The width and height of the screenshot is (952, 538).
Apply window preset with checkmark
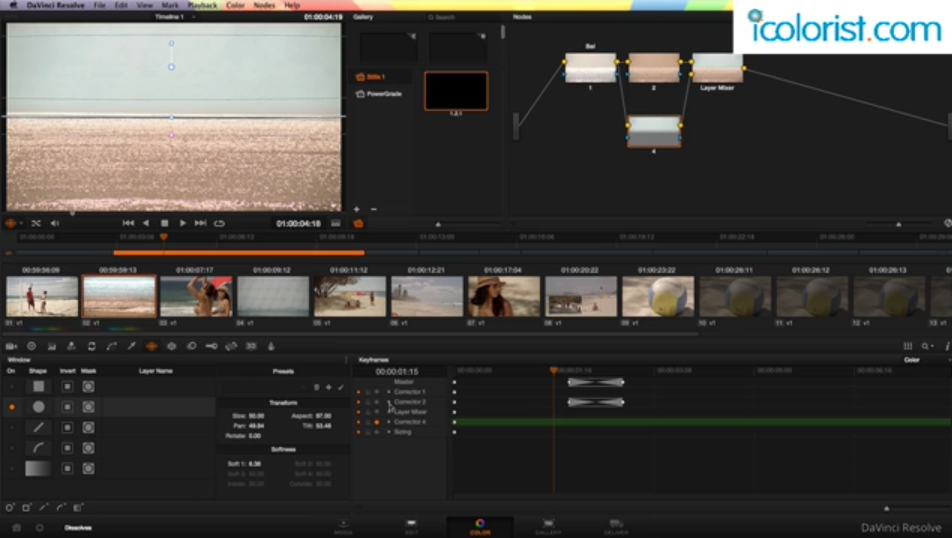click(341, 387)
